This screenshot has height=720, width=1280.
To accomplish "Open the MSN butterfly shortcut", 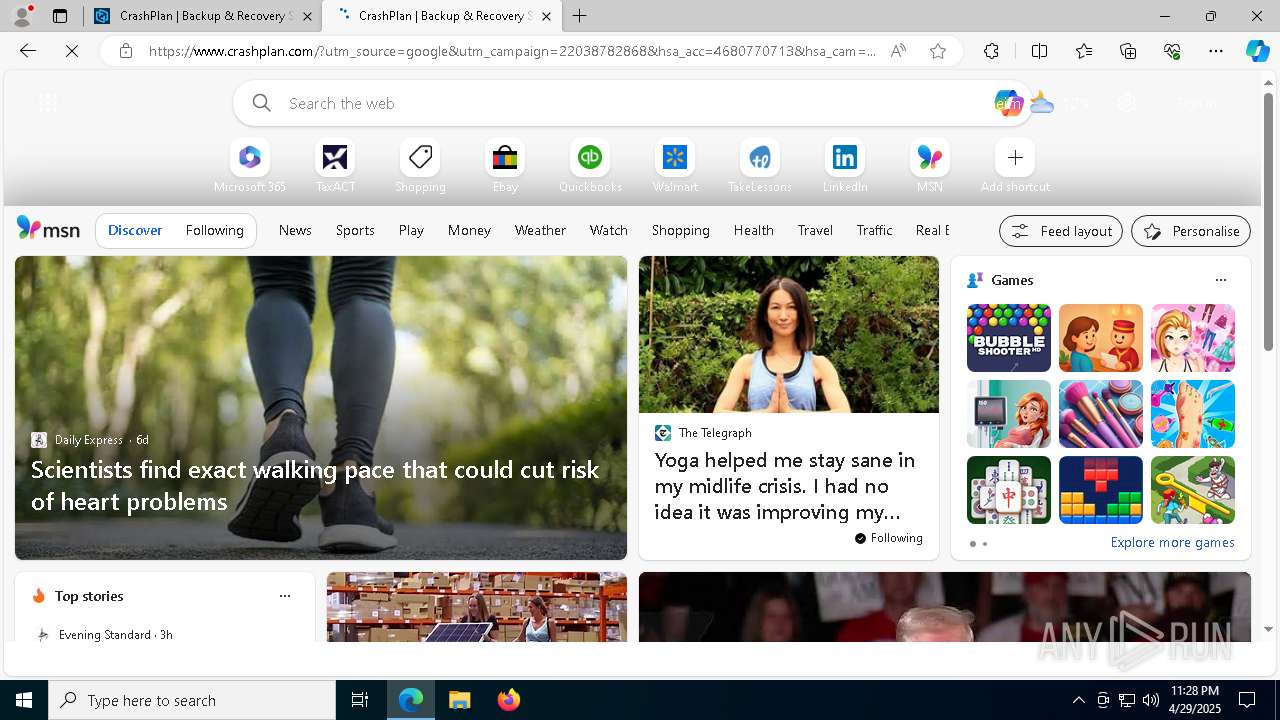I will tap(930, 166).
